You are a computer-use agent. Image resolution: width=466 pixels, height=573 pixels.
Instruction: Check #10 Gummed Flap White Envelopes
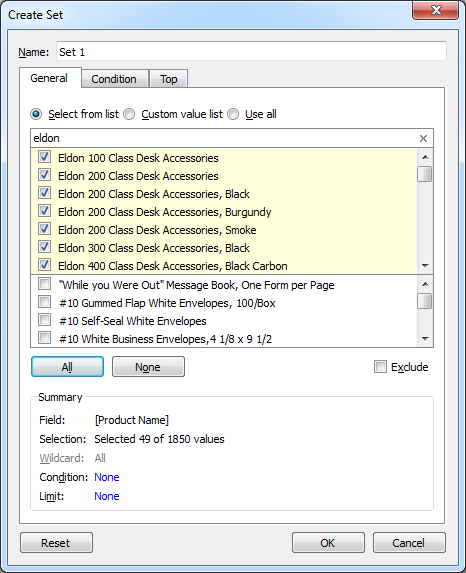pyautogui.click(x=45, y=302)
